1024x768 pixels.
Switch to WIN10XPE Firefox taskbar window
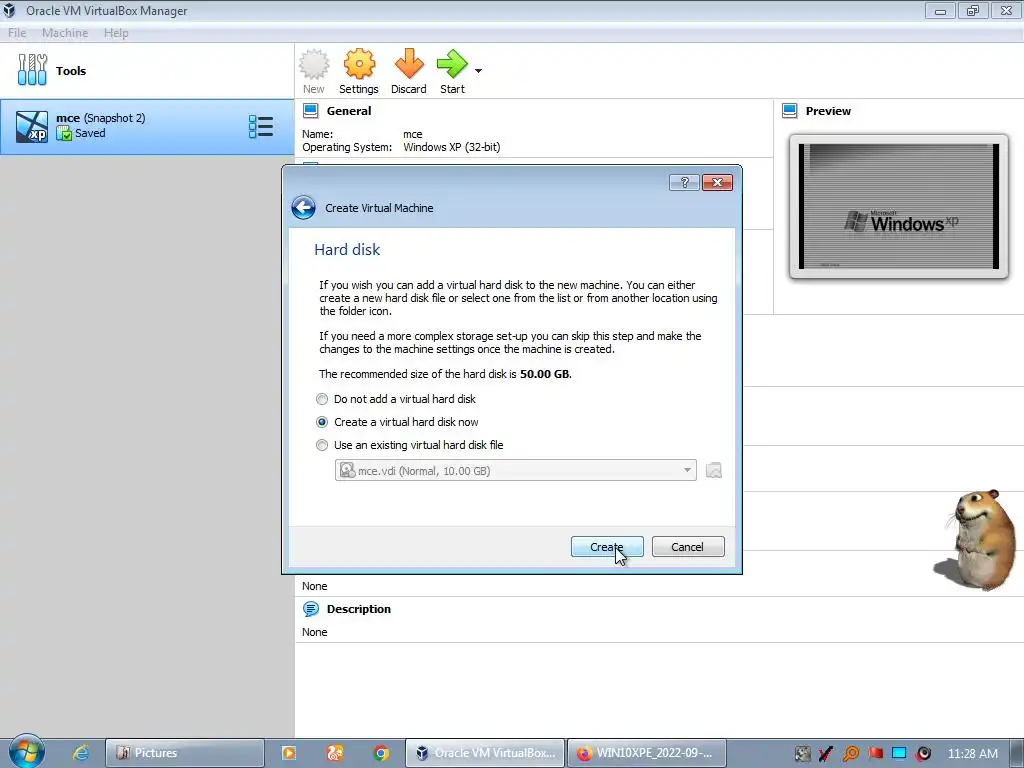click(647, 753)
